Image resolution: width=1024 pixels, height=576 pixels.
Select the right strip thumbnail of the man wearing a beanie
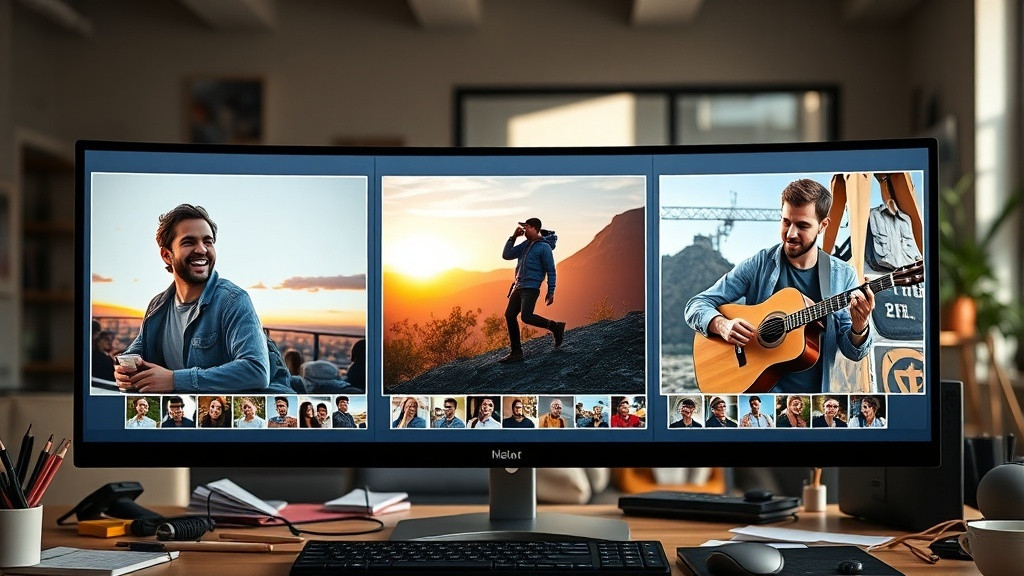click(721, 411)
